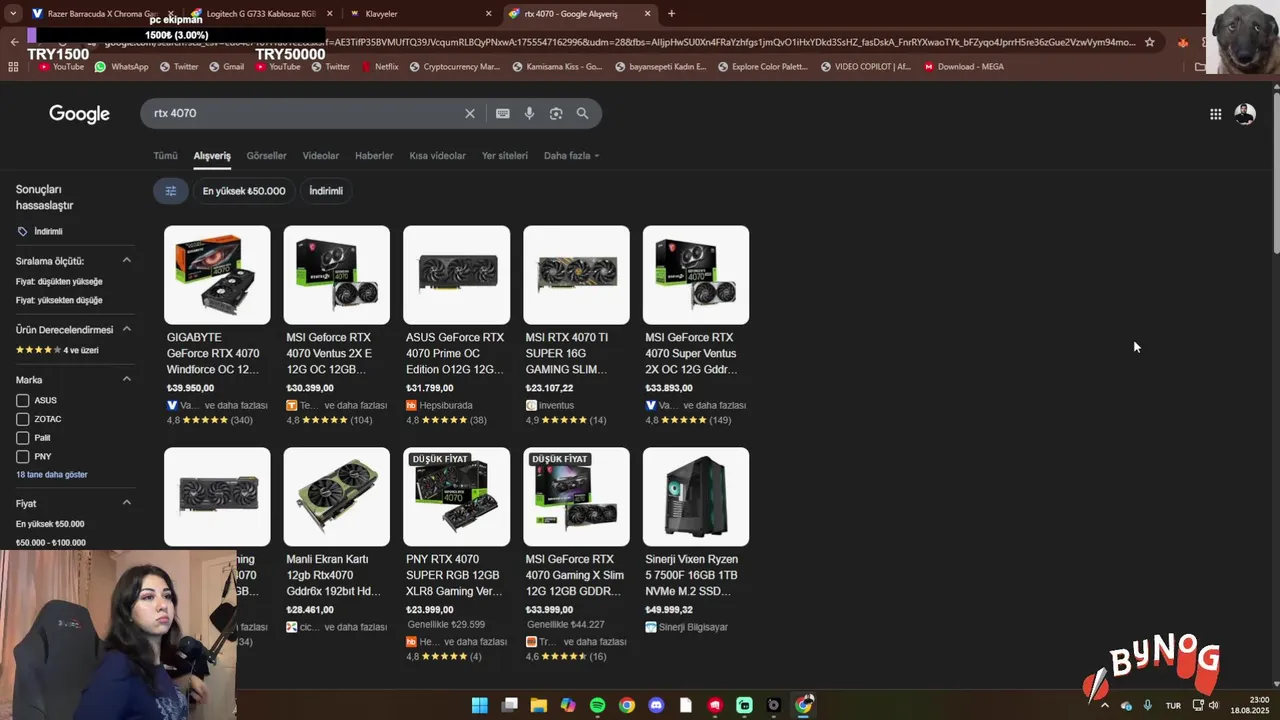Screen dimensions: 1280x720
Task: Check the Palit brand filter
Action: (x=23, y=438)
